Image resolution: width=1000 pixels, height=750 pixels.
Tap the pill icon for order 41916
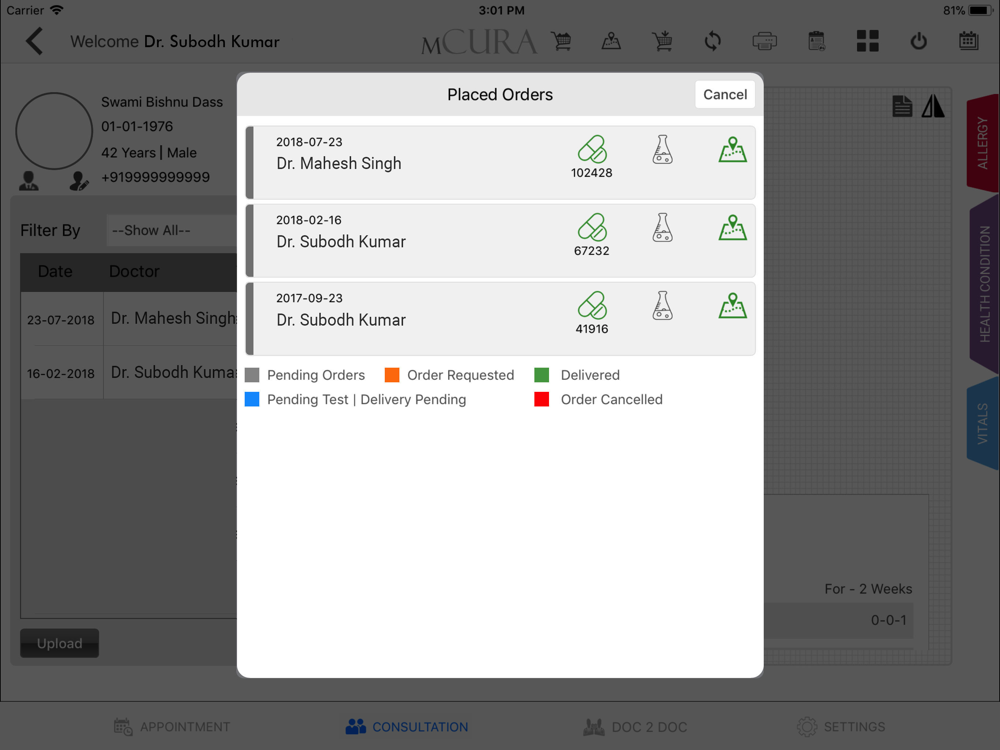point(592,305)
